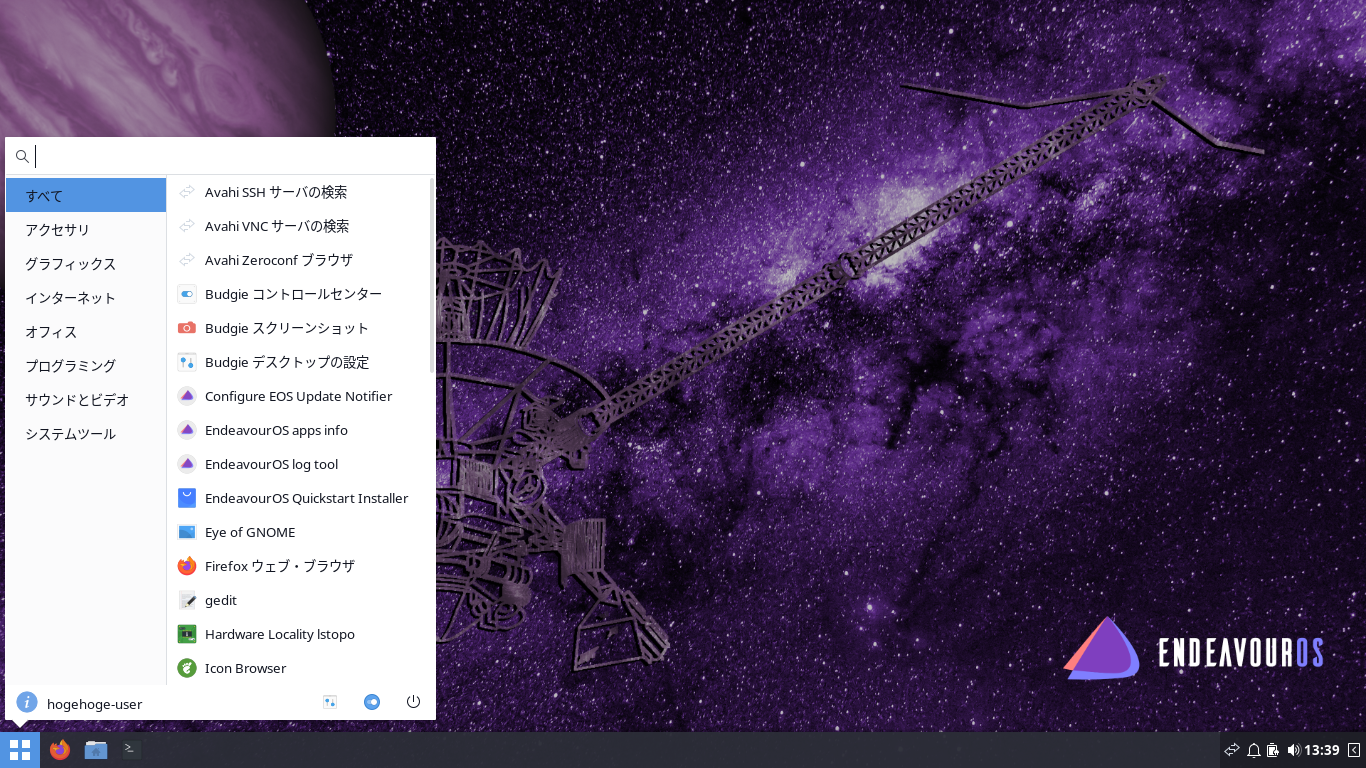Launch Budgie コントロールセンター icon

pyautogui.click(x=187, y=294)
